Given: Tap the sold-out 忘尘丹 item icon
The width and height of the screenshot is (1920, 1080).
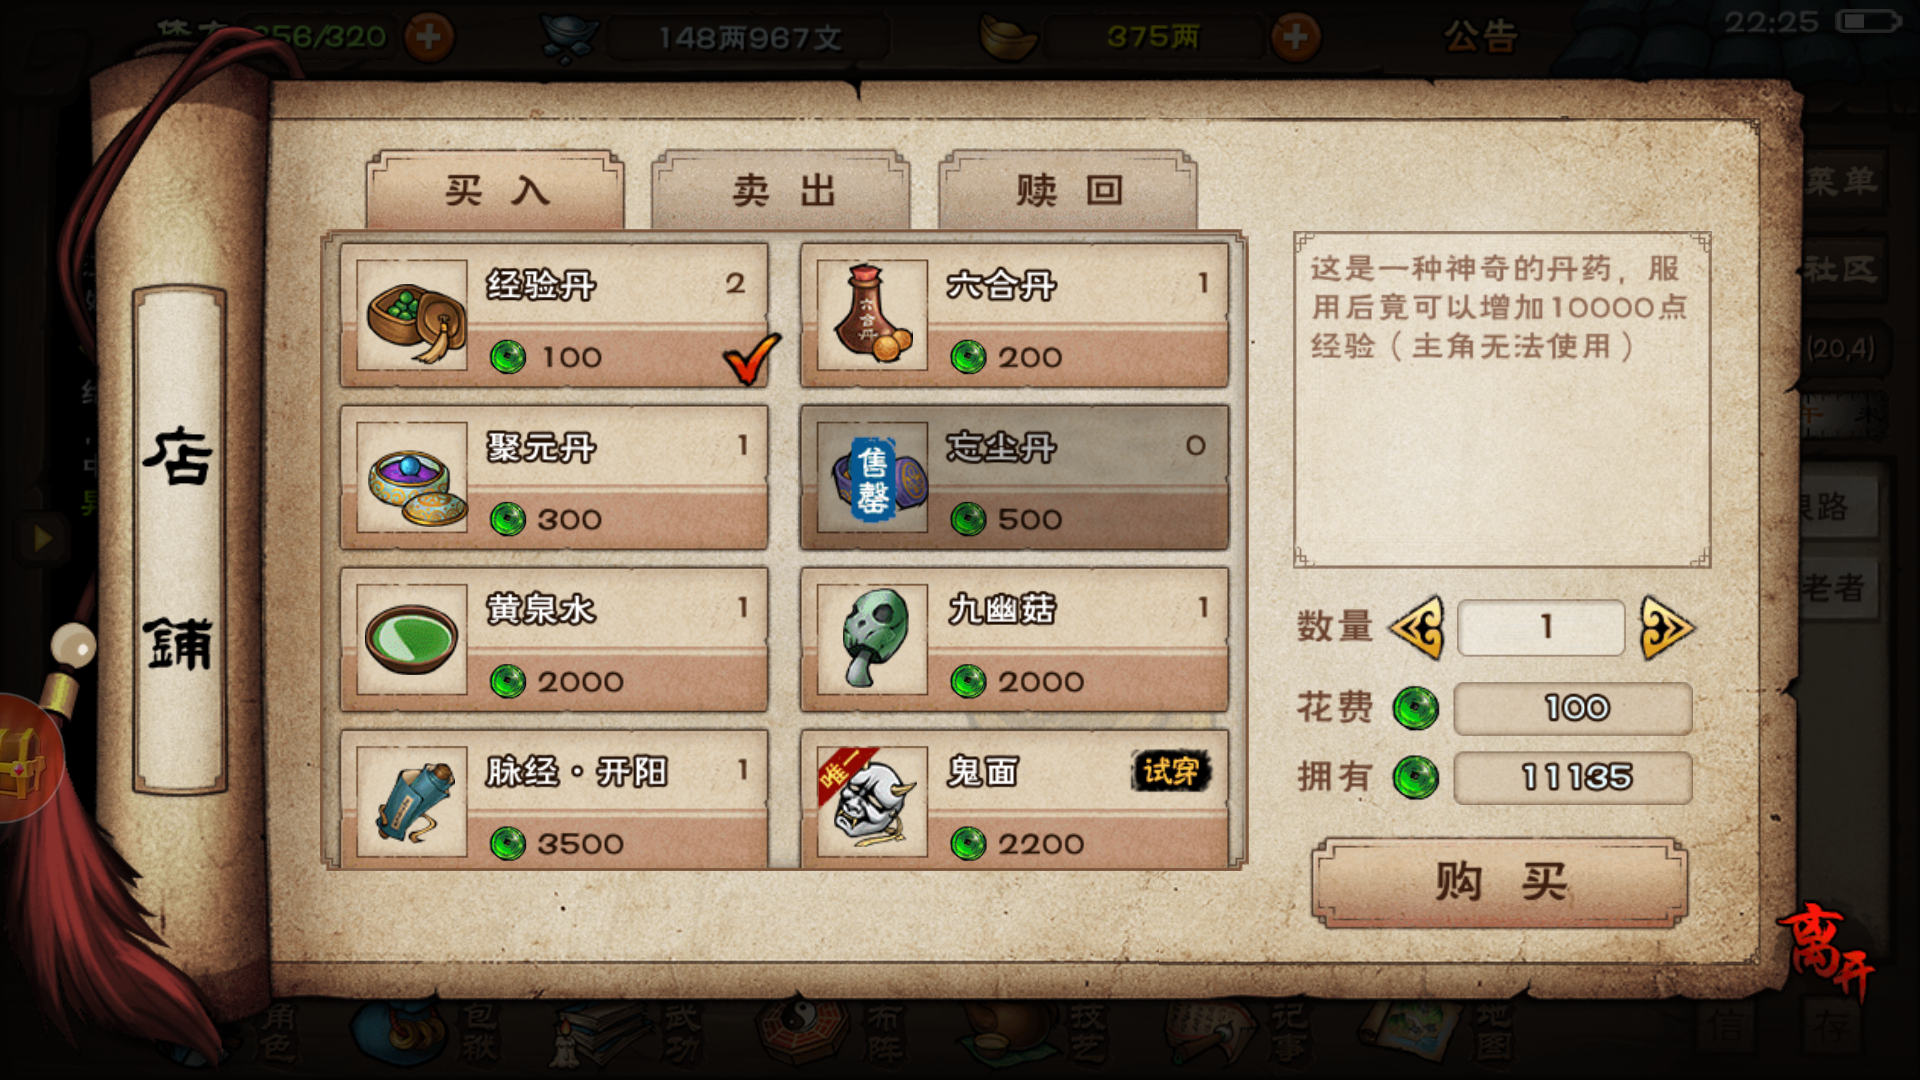Looking at the screenshot, I should click(x=872, y=478).
